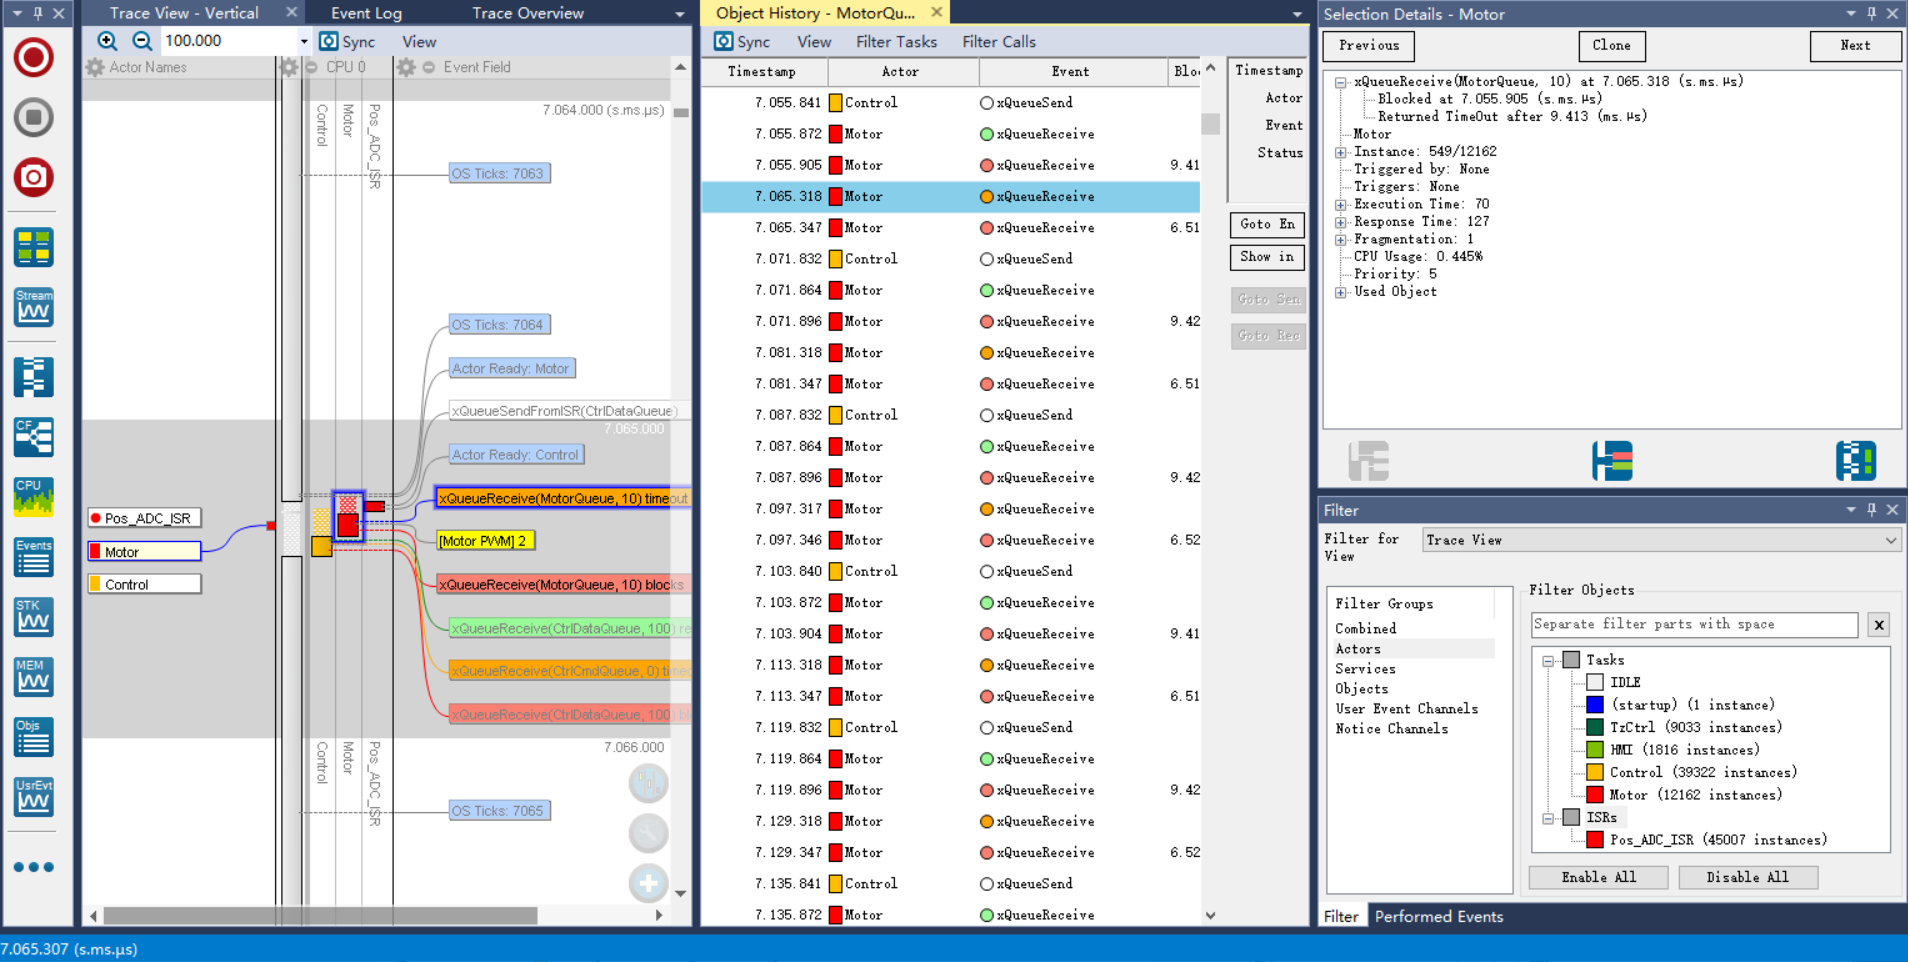
Task: Expand the Response Time: 127 node
Action: [x=1341, y=222]
